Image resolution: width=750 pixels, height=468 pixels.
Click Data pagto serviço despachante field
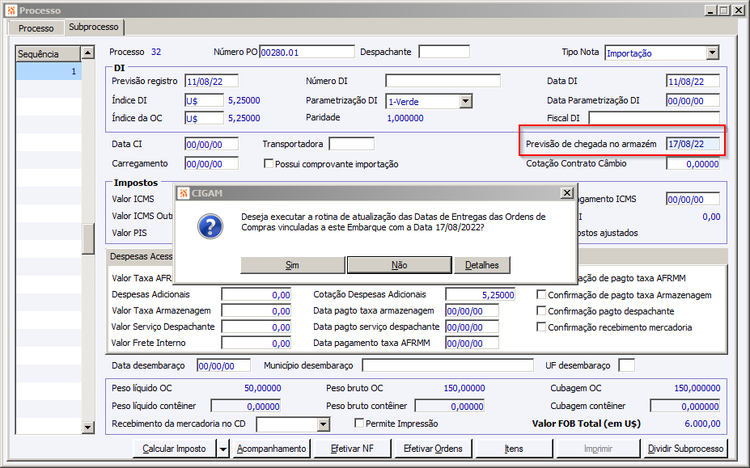(472, 327)
